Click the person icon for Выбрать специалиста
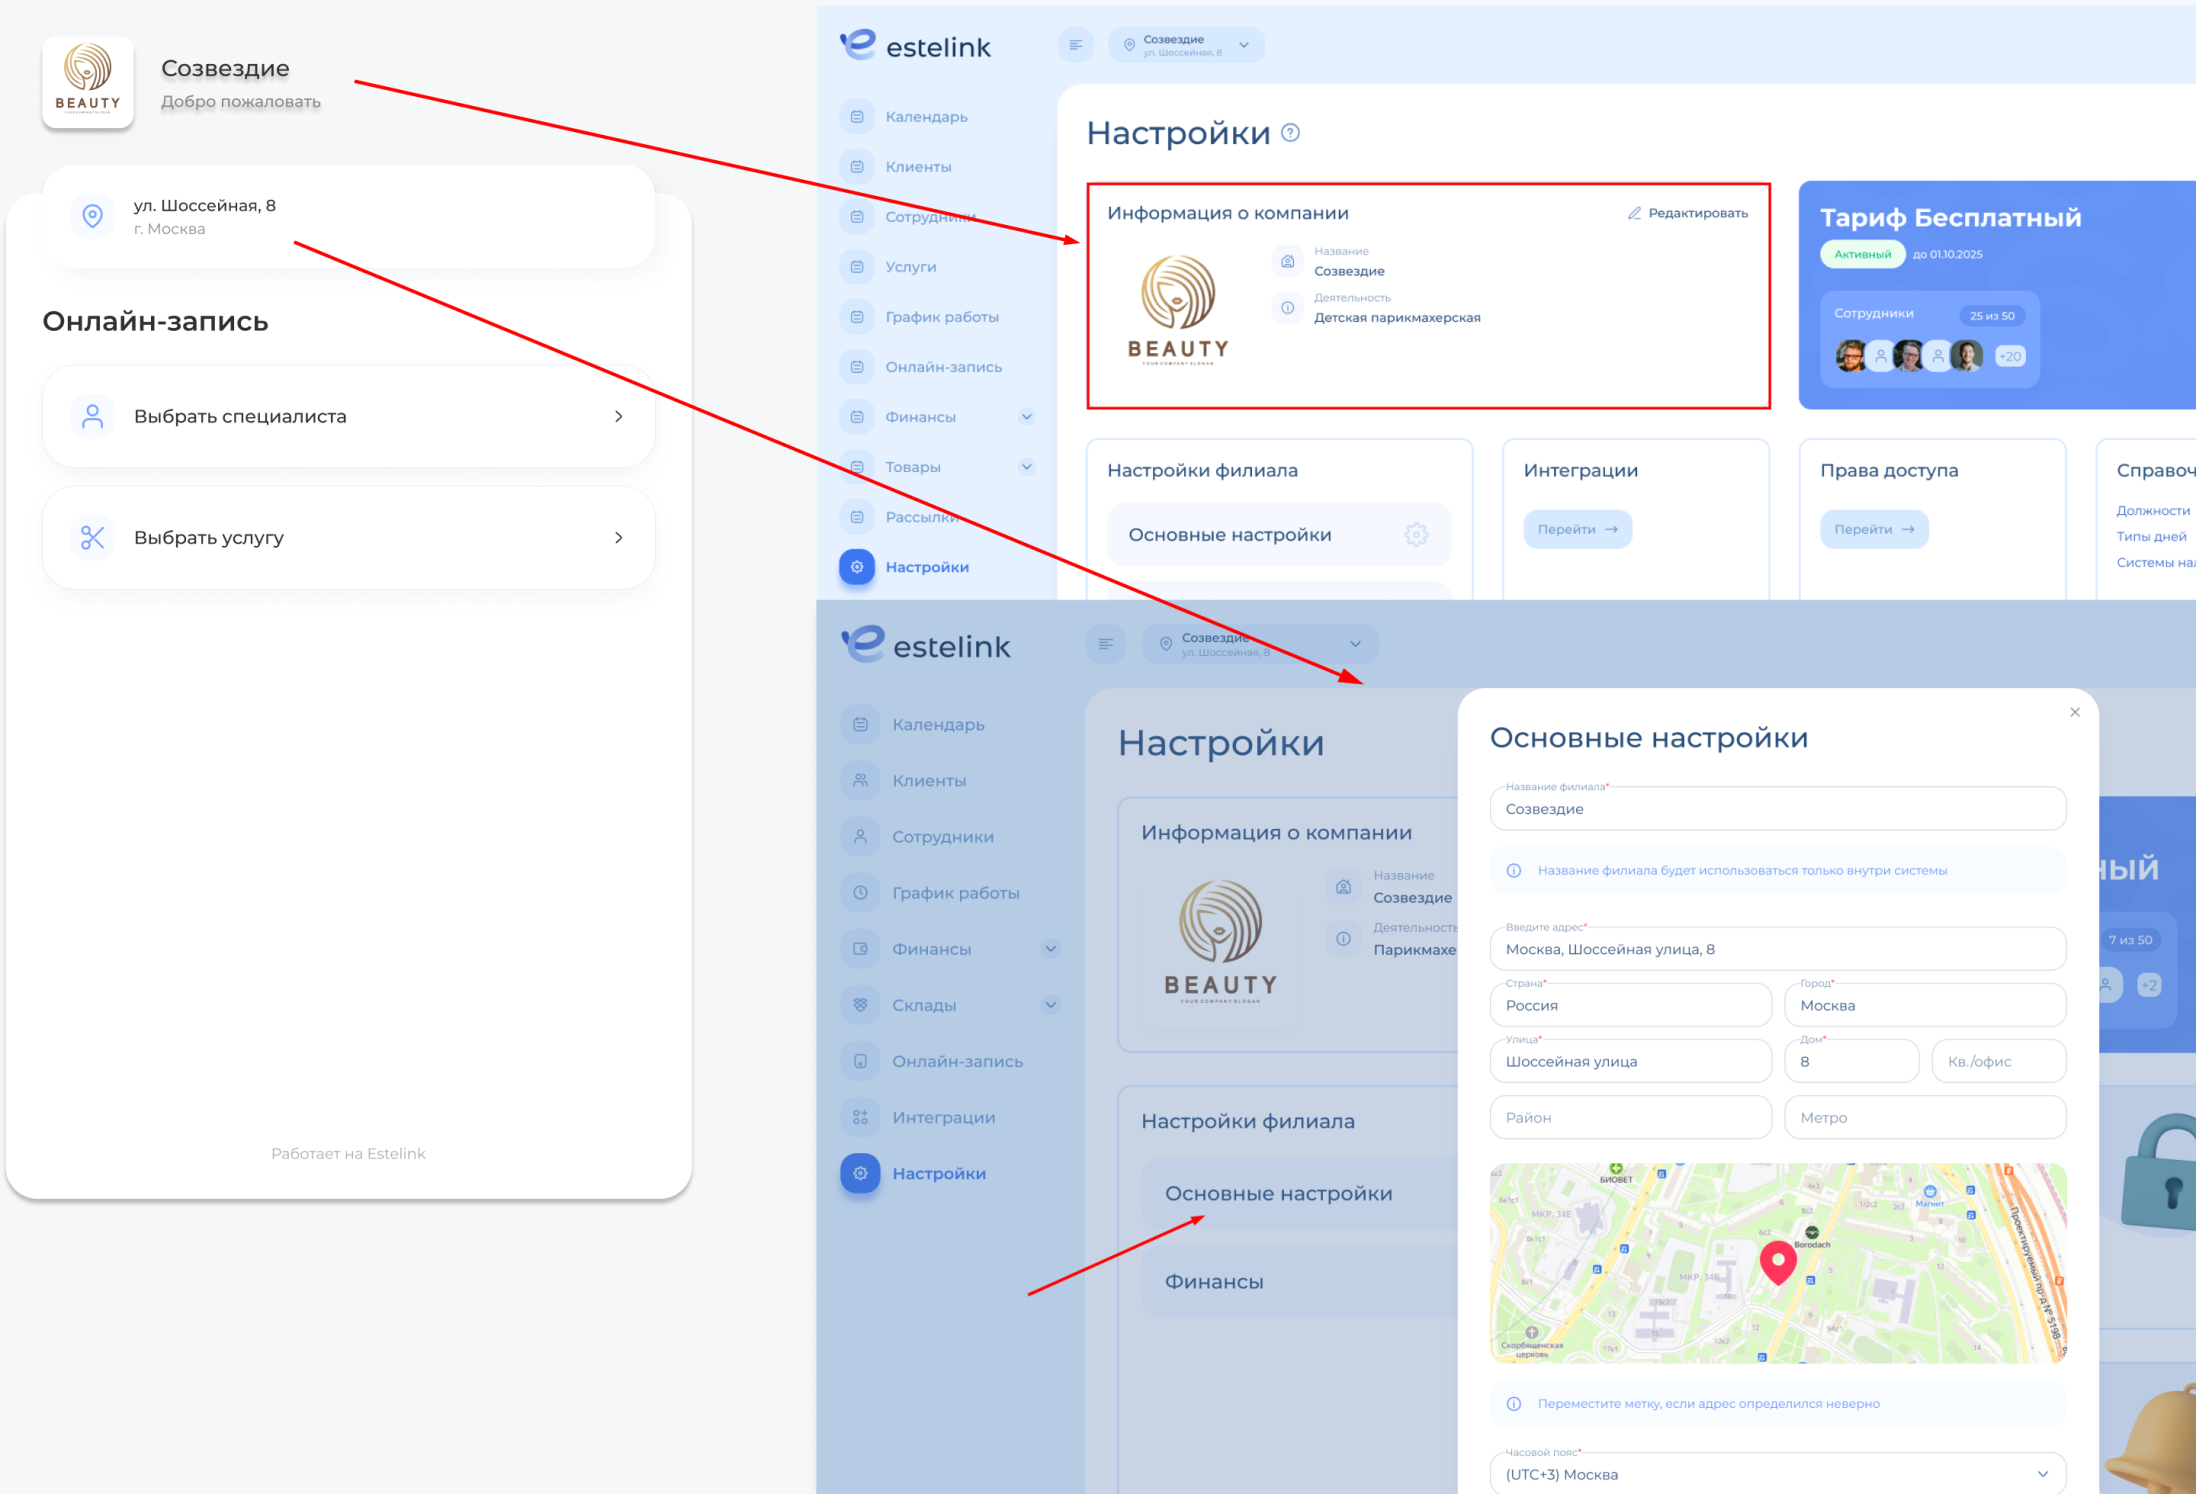This screenshot has height=1494, width=2196. tap(92, 417)
